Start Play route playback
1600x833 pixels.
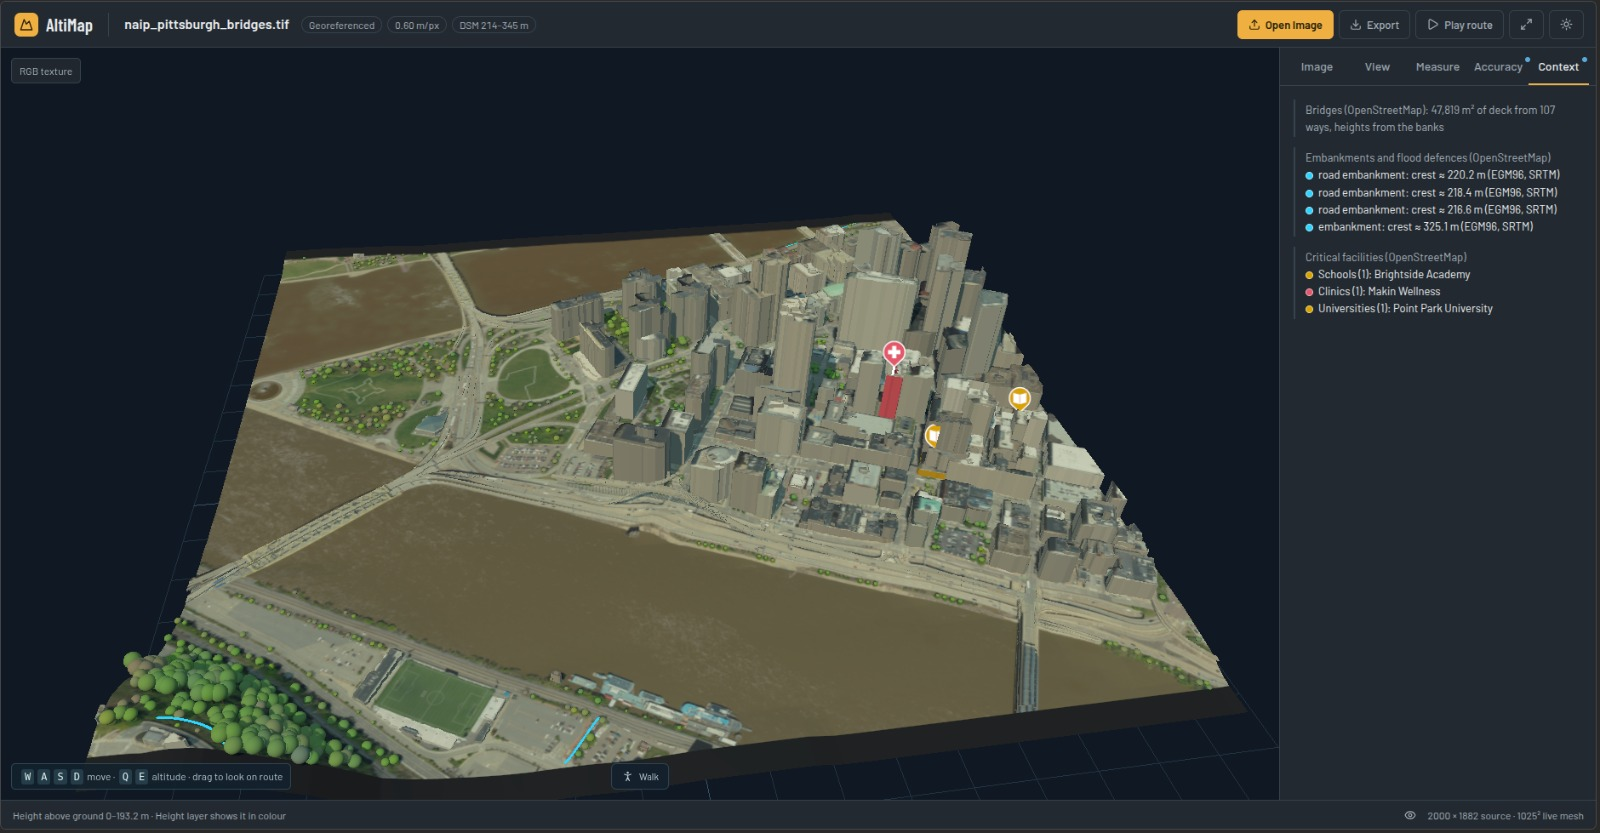[x=1459, y=25]
